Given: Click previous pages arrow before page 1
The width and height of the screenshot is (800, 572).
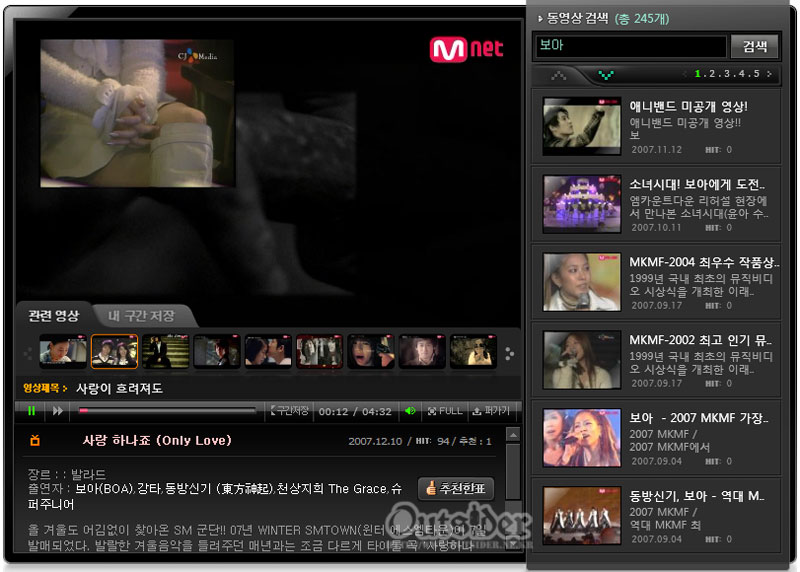Looking at the screenshot, I should (x=685, y=74).
